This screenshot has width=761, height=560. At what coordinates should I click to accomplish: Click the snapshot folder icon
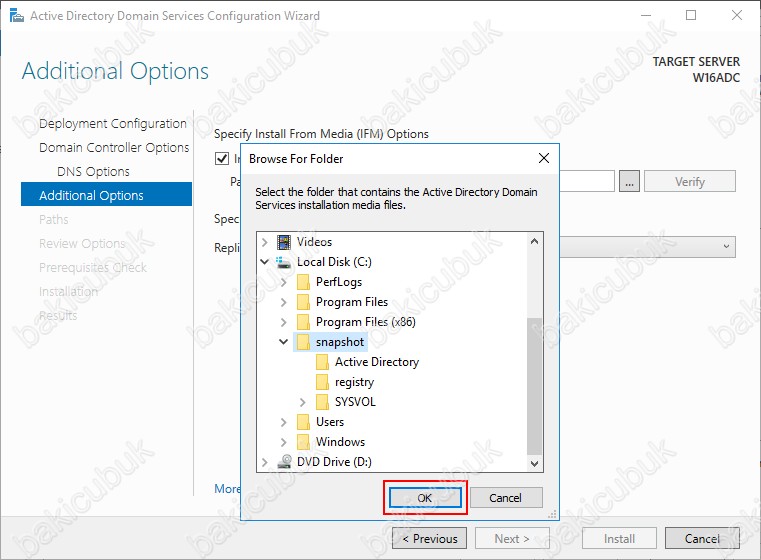click(303, 342)
